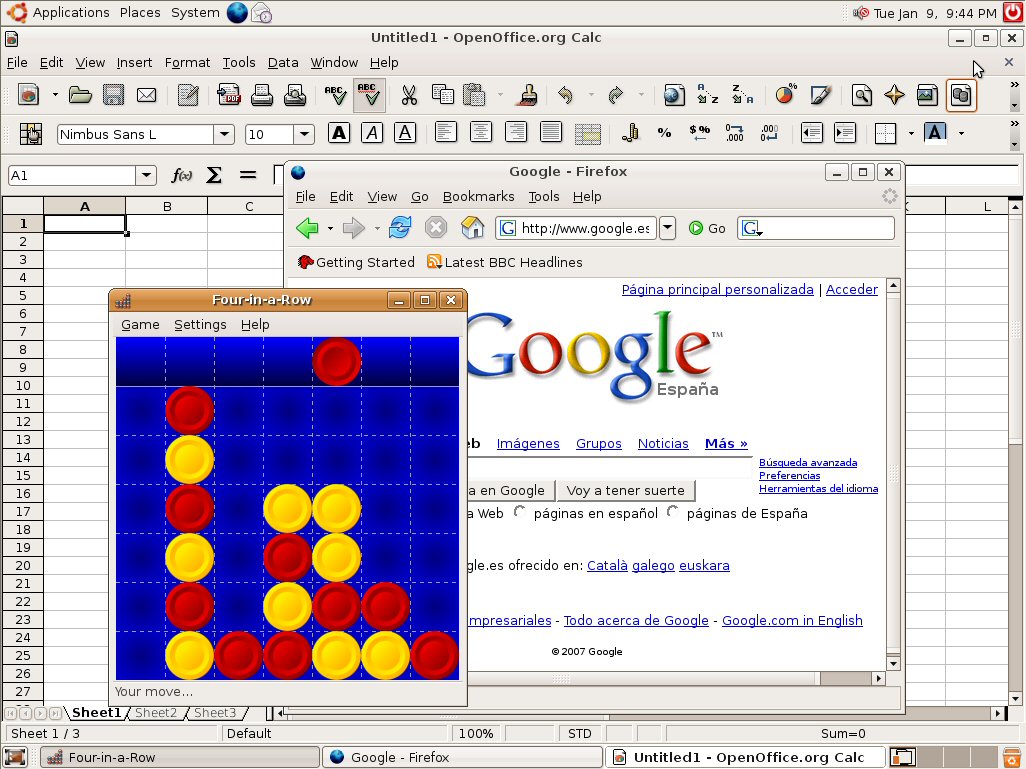1026x769 pixels.
Task: Toggle Edit File mode icon in Calc
Action: click(188, 96)
